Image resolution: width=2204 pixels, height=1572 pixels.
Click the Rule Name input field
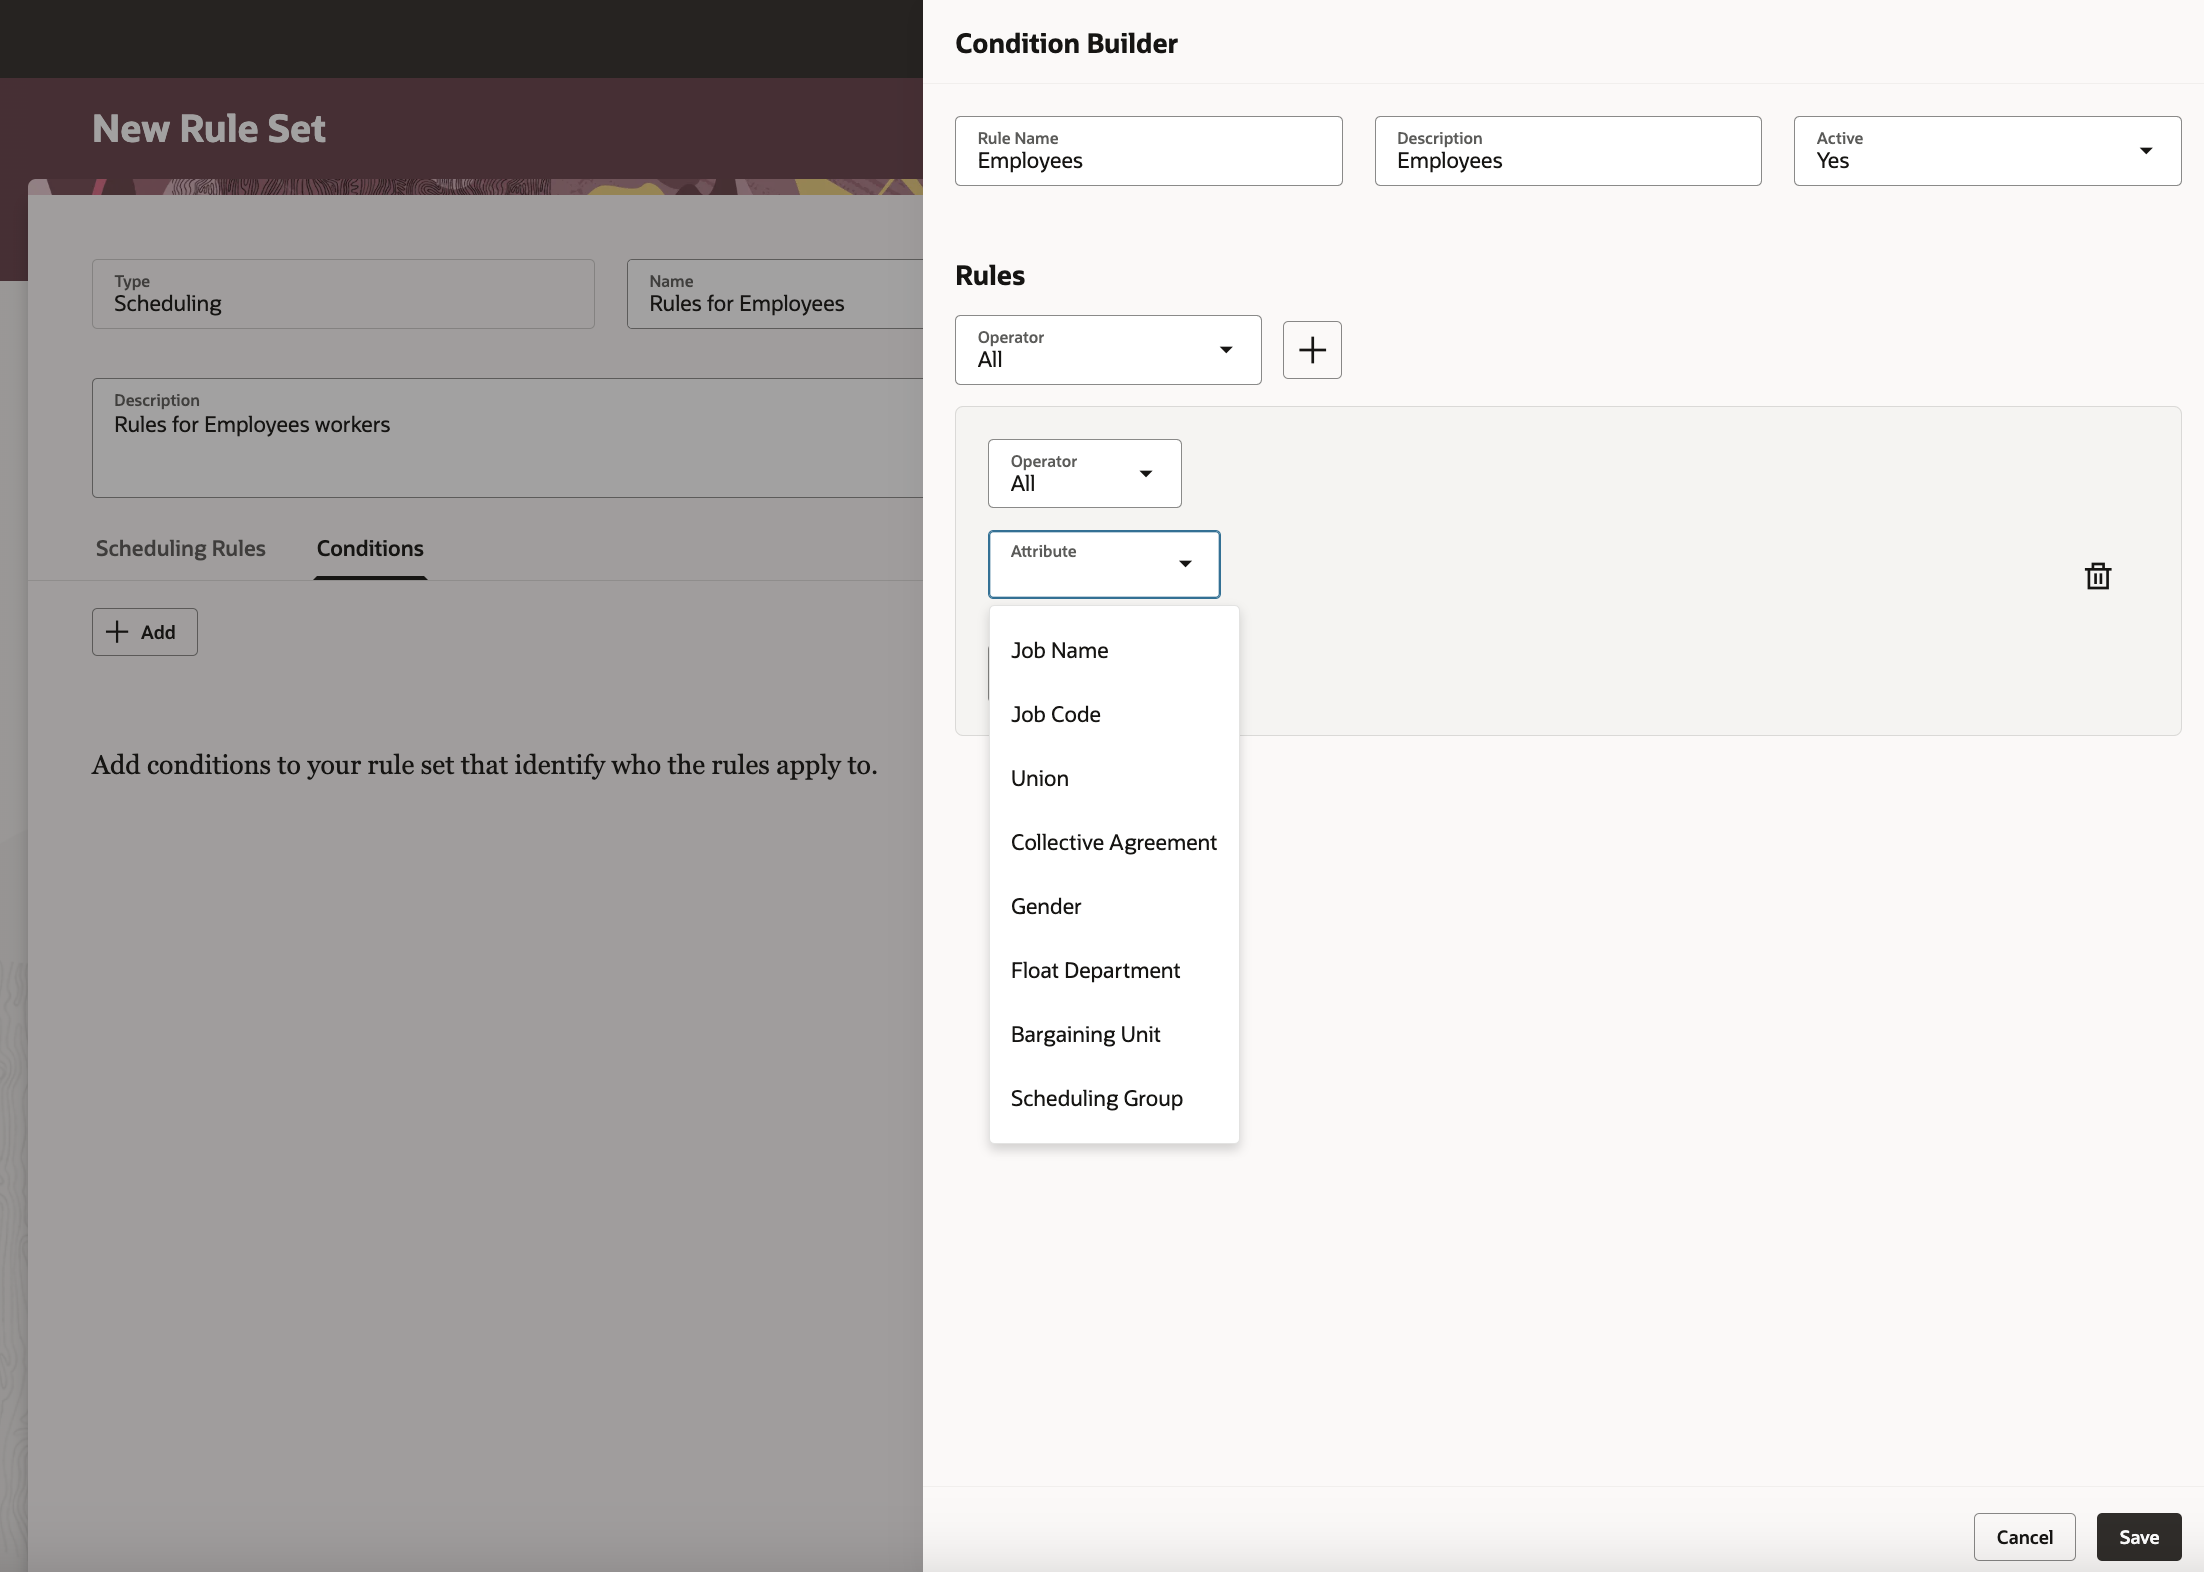(x=1147, y=151)
